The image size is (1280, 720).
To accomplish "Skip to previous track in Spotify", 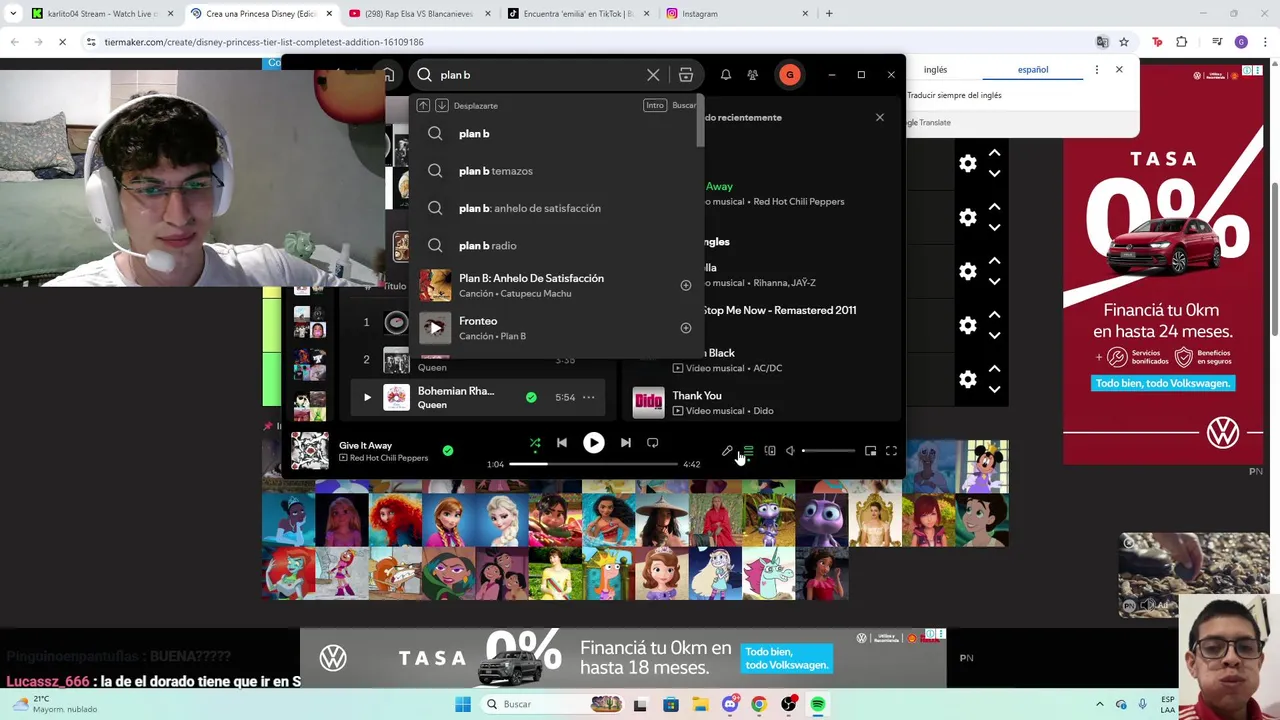I will [562, 443].
